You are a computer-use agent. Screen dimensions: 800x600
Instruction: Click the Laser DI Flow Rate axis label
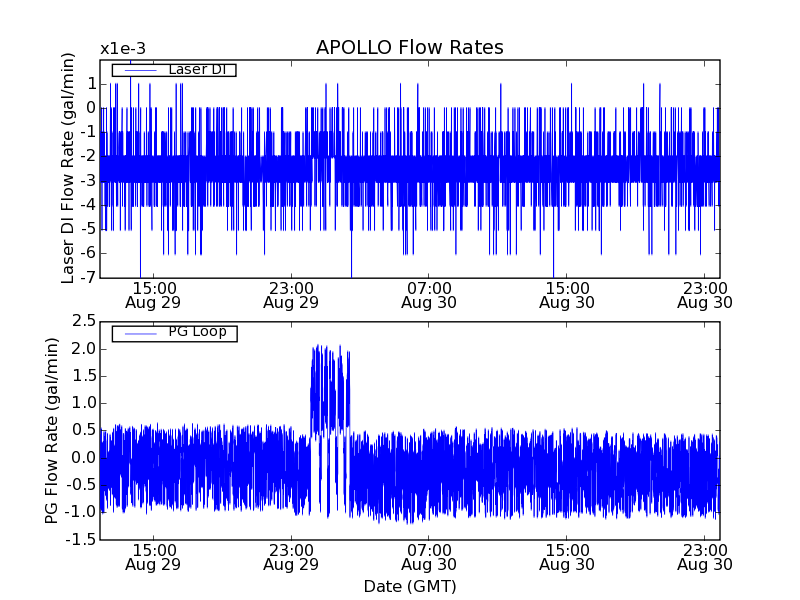69,168
